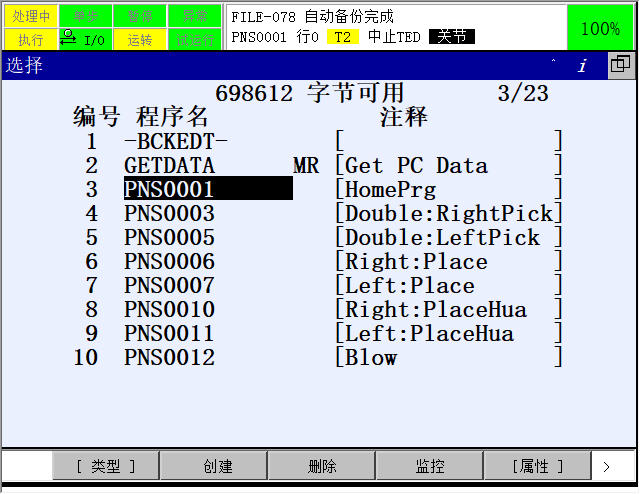Select program PNS0012
The height and width of the screenshot is (494, 640).
(x=169, y=358)
